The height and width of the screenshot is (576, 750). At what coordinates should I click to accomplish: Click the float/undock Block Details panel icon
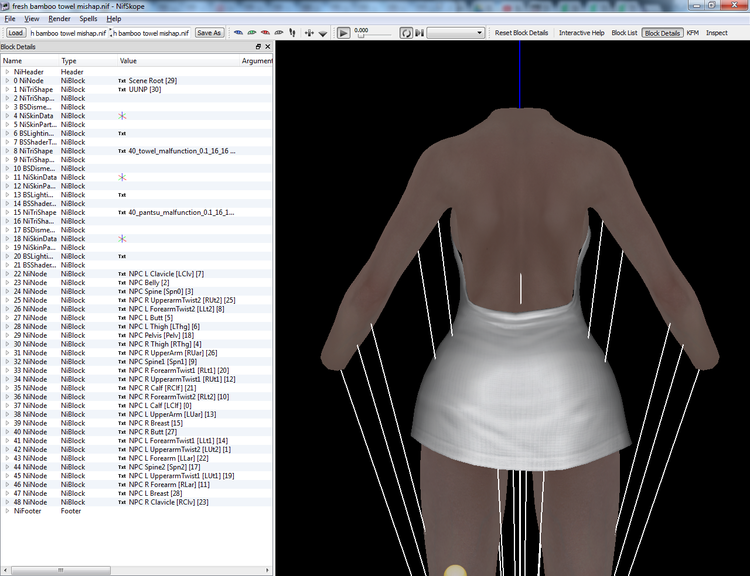click(x=258, y=46)
